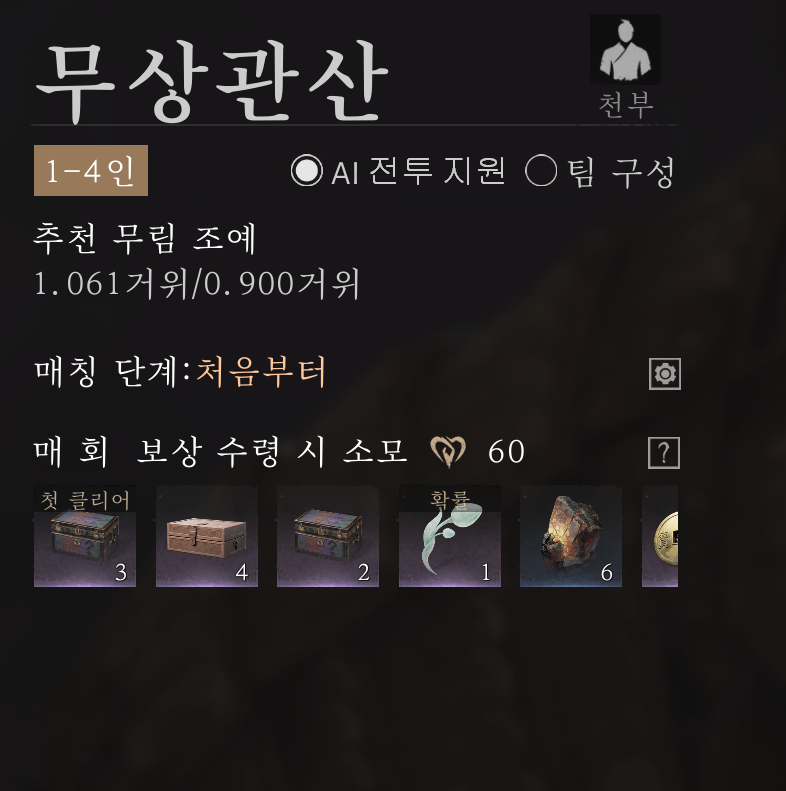Click the heart-shaped stamina cost icon

coord(447,451)
